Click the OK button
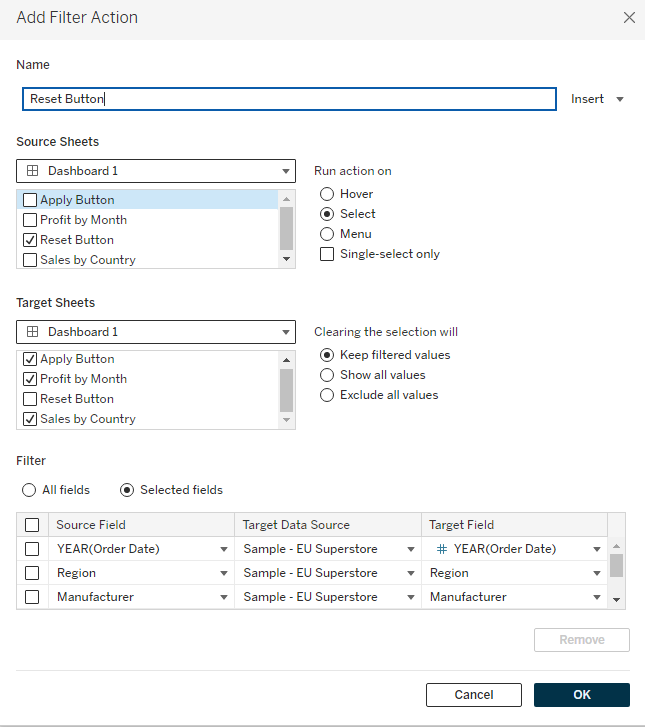The width and height of the screenshot is (645, 727). [581, 695]
